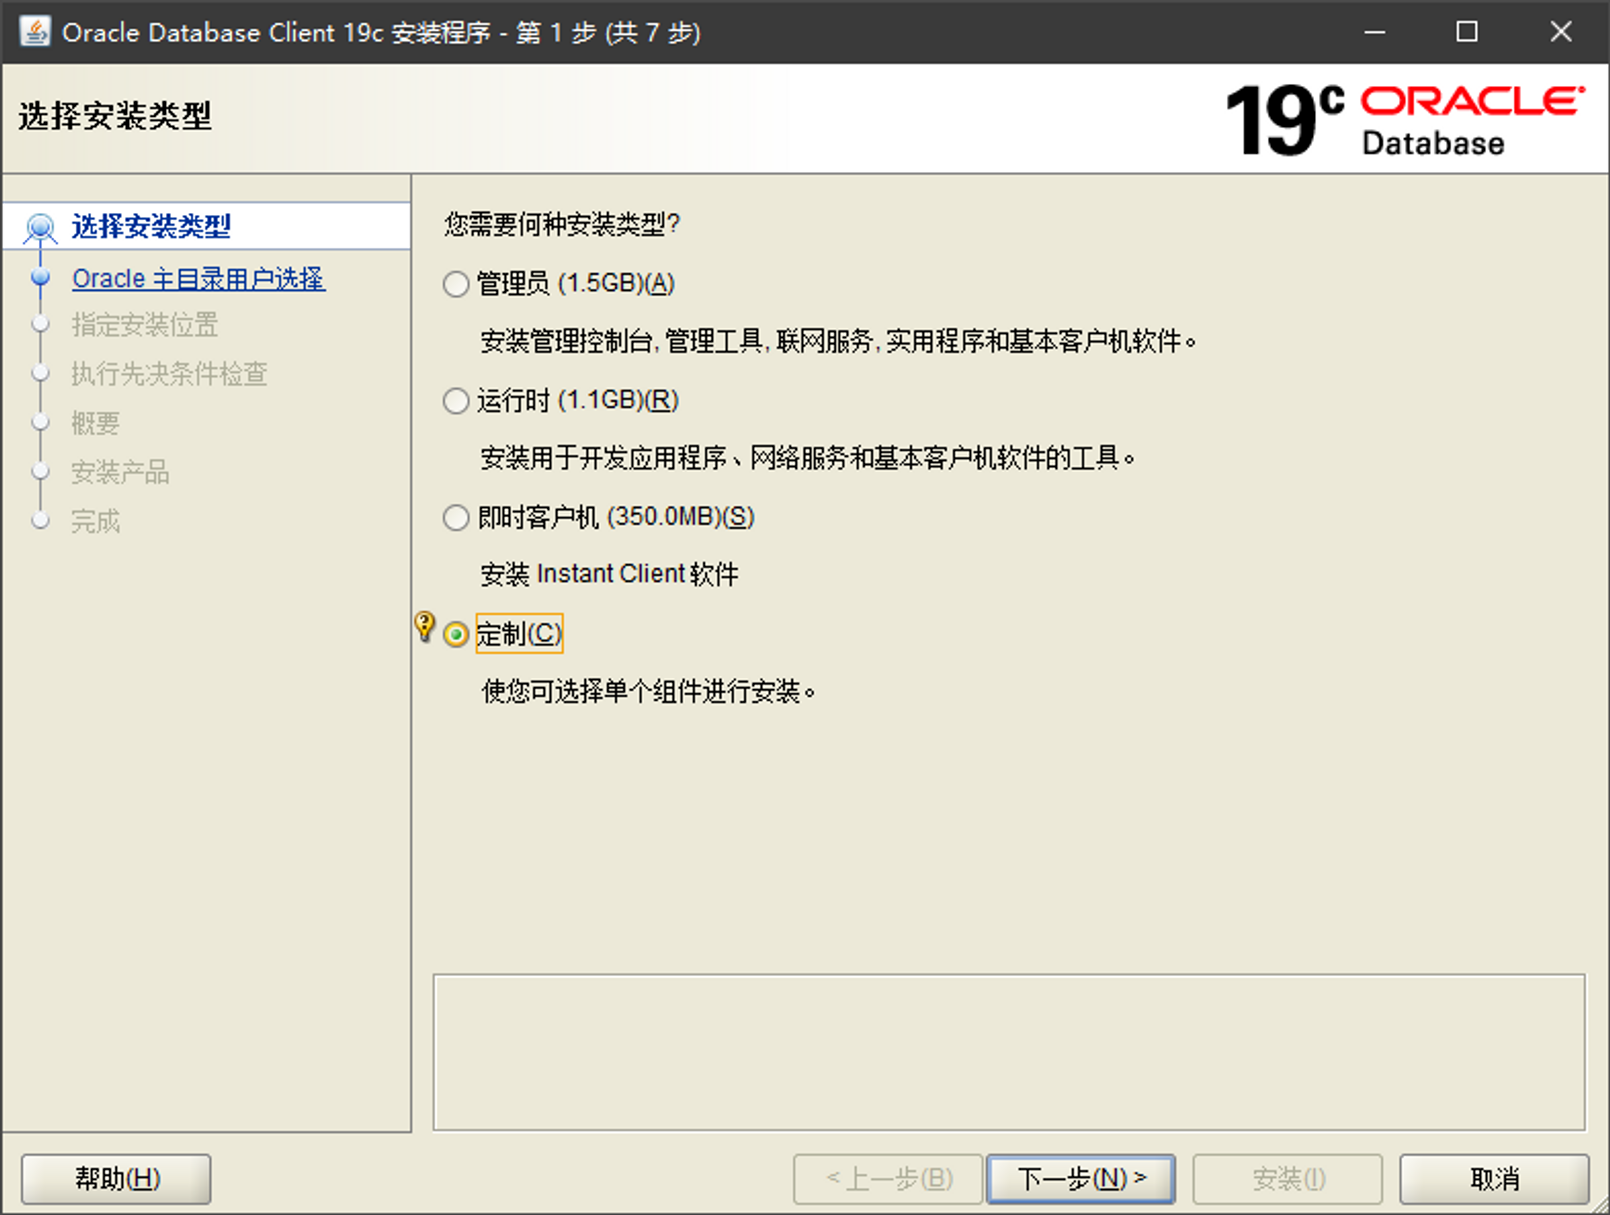Image resolution: width=1610 pixels, height=1215 pixels.
Task: Open the Oracle 主目录用户选择 step link
Action: (x=198, y=279)
